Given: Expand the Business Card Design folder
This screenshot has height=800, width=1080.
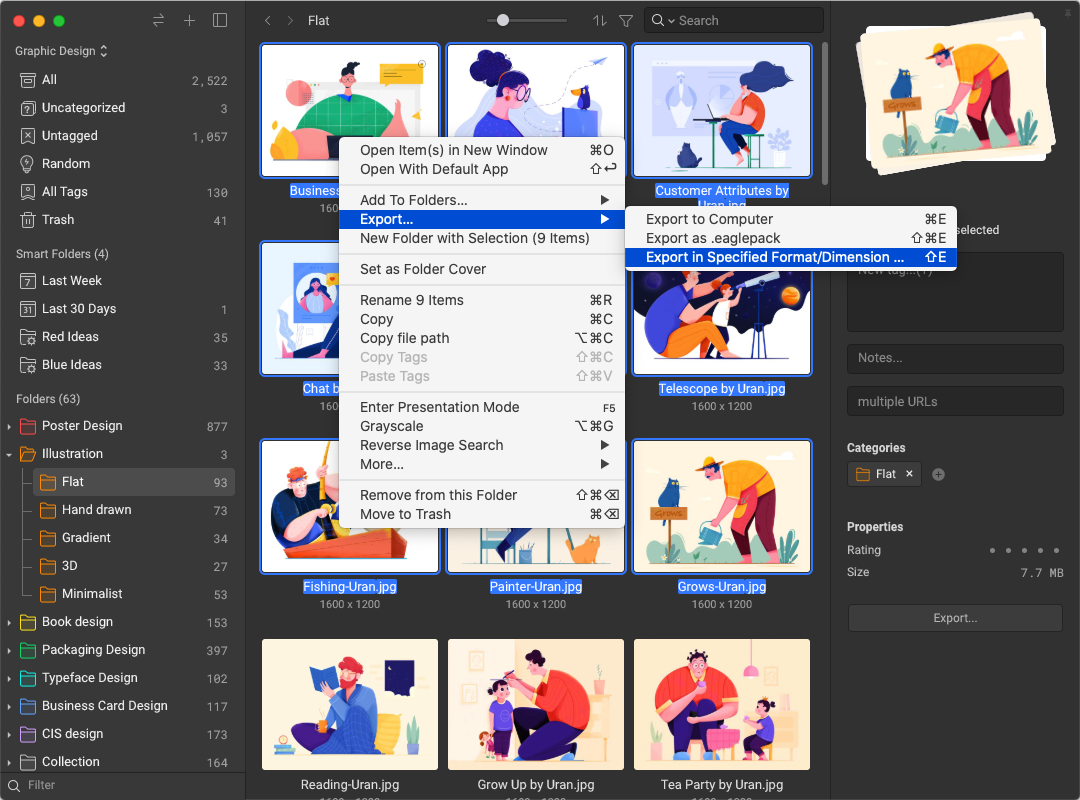Looking at the screenshot, I should (9, 706).
